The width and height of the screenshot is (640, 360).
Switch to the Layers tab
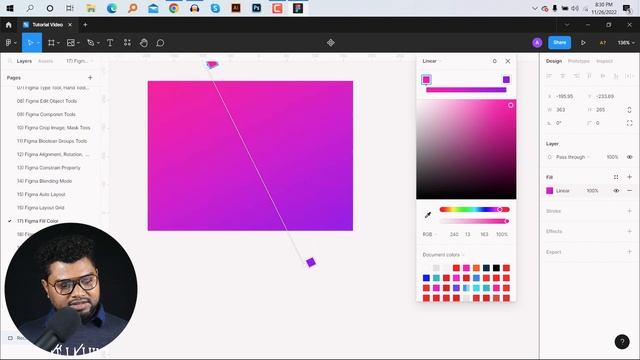(24, 61)
